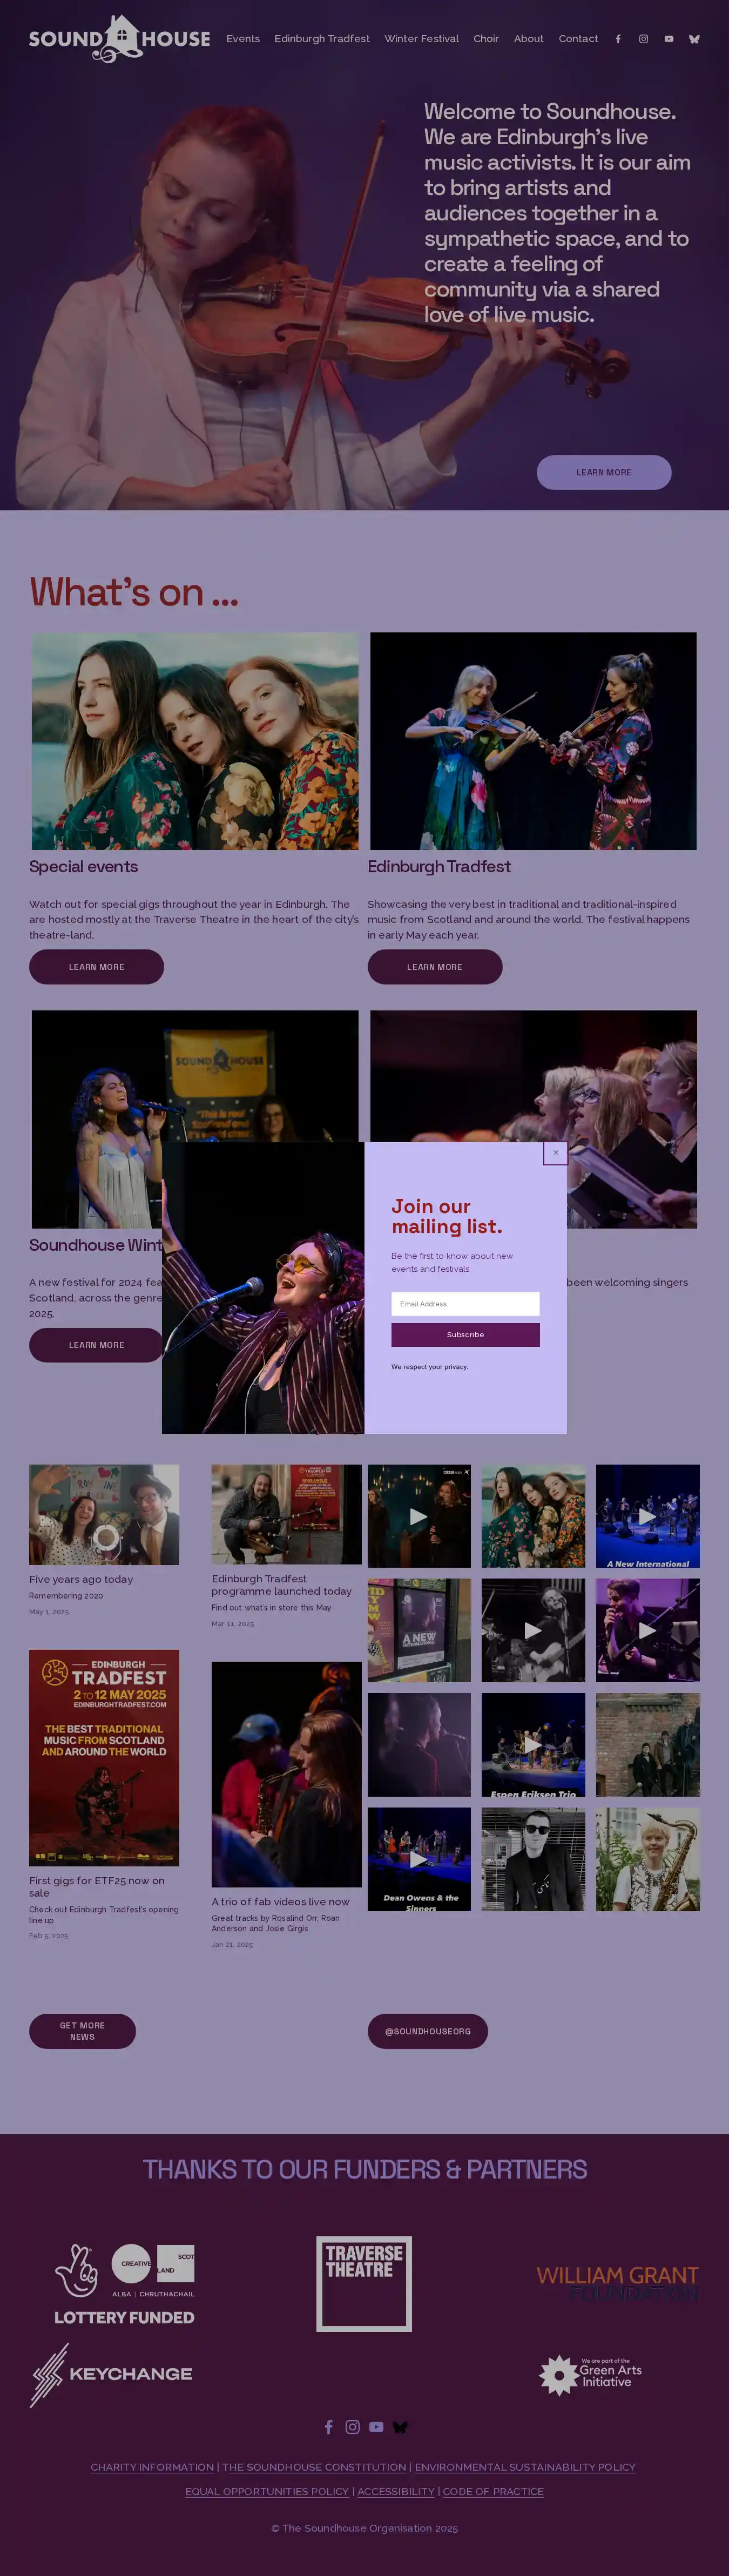729x2576 pixels.
Task: Click the footer Instagram icon
Action: tap(352, 2427)
